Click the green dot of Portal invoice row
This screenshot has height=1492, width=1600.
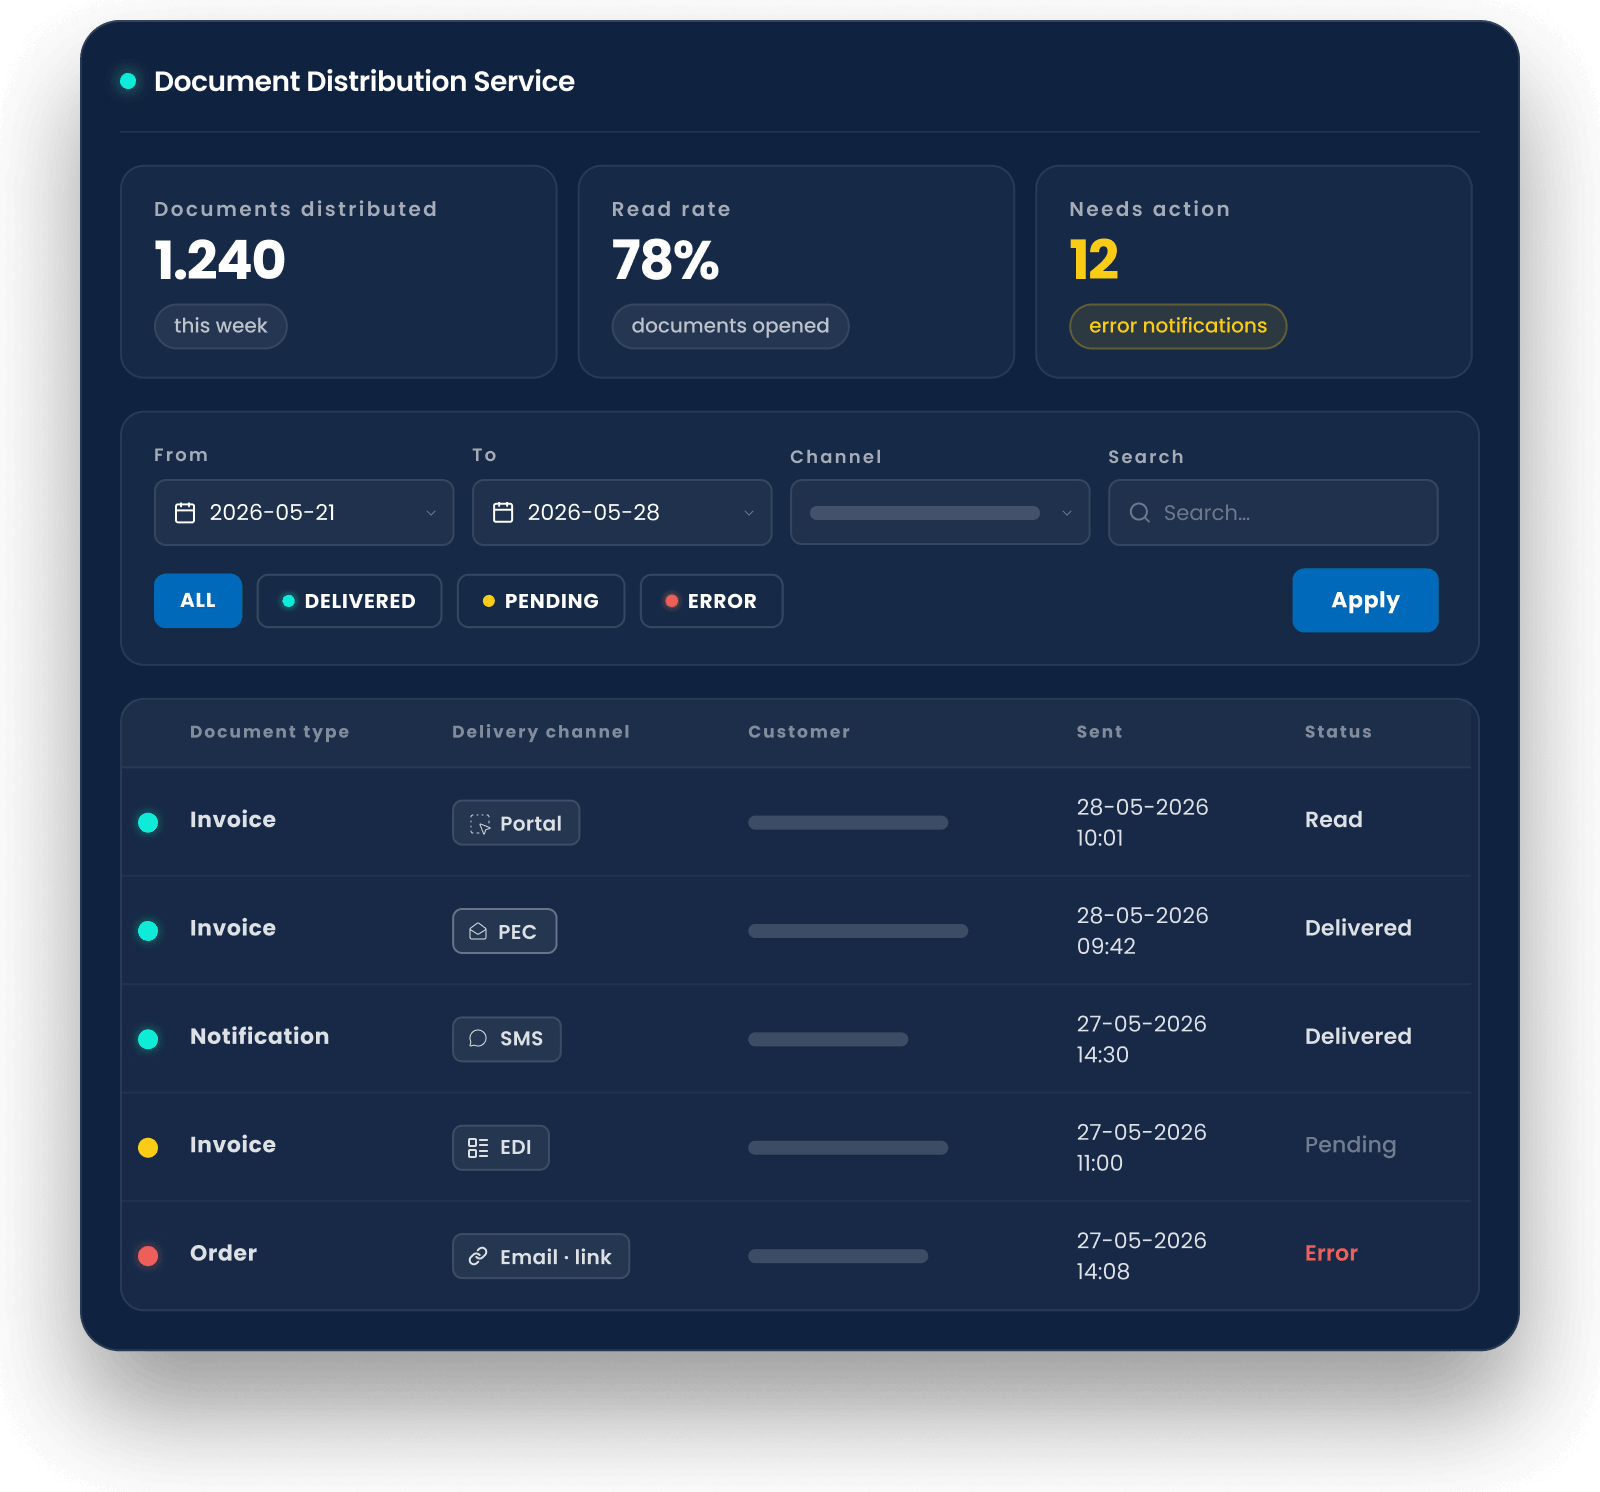tap(148, 823)
